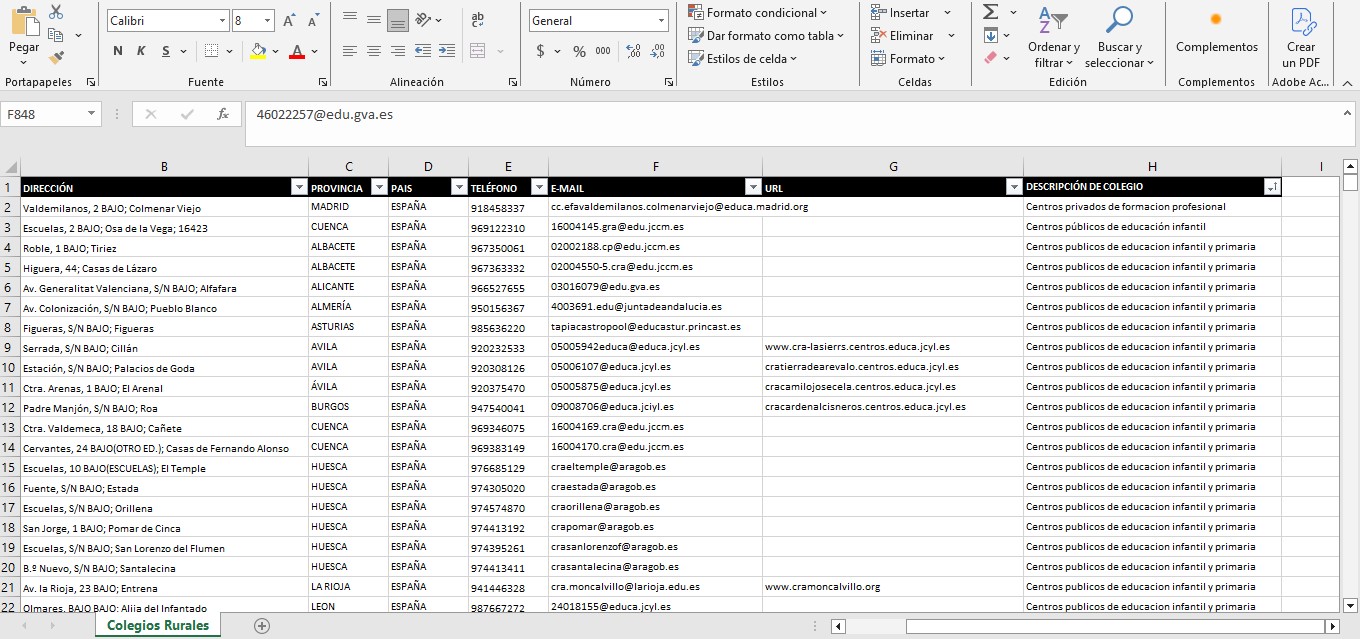Open the General number format dropdown
Image resolution: width=1360 pixels, height=639 pixels.
(662, 21)
